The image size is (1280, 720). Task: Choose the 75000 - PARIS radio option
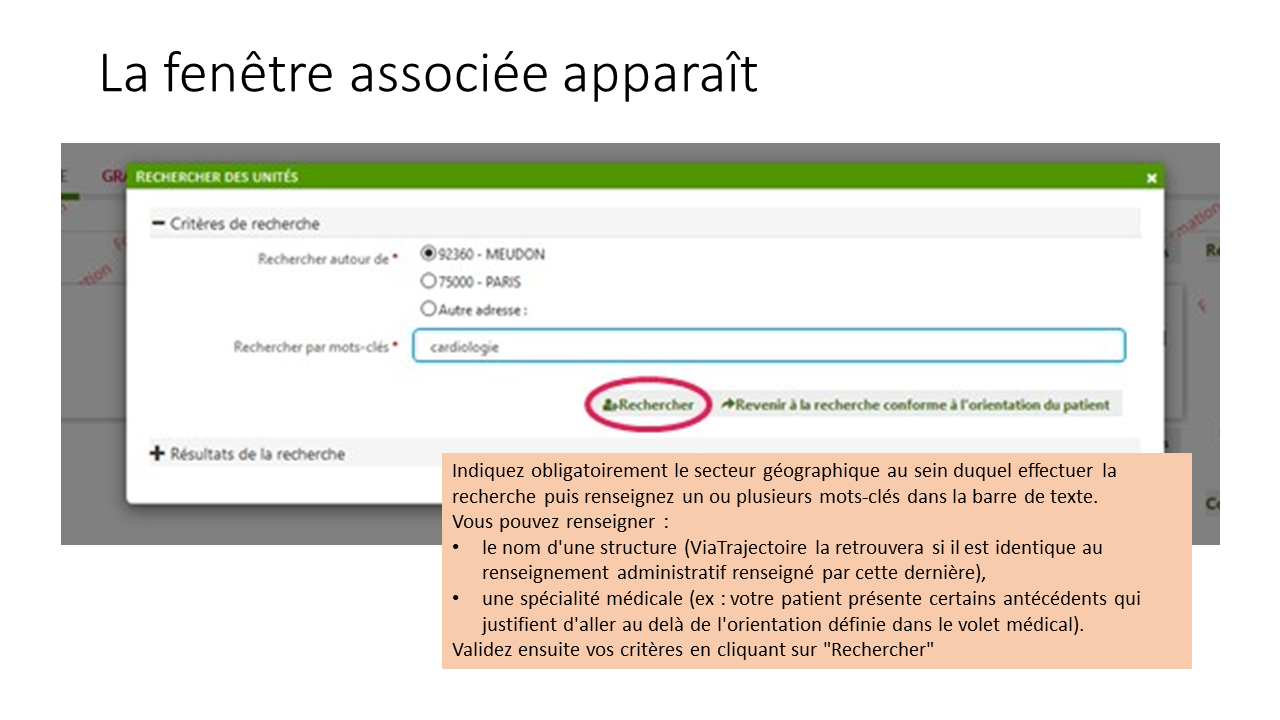pos(429,282)
